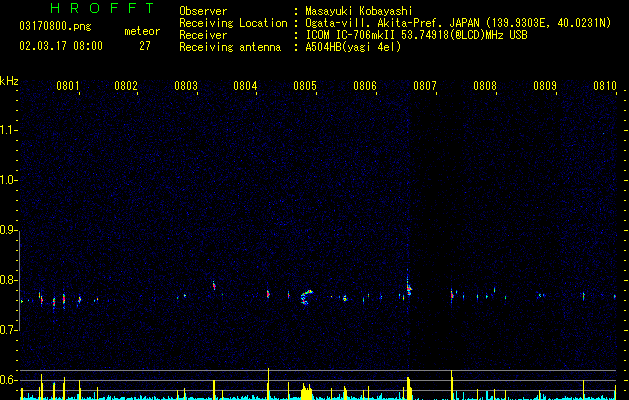Screen dimensions: 629x400
Task: Click the Observer label
Action: pos(203,11)
